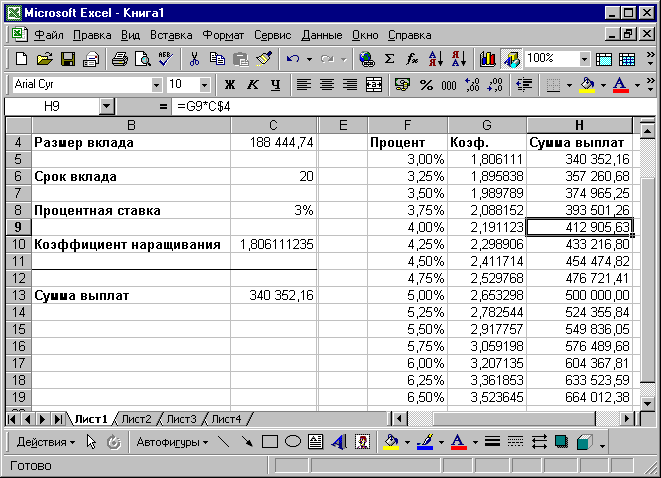This screenshot has width=661, height=478.
Task: Click the AutoSum sigma icon
Action: point(390,59)
